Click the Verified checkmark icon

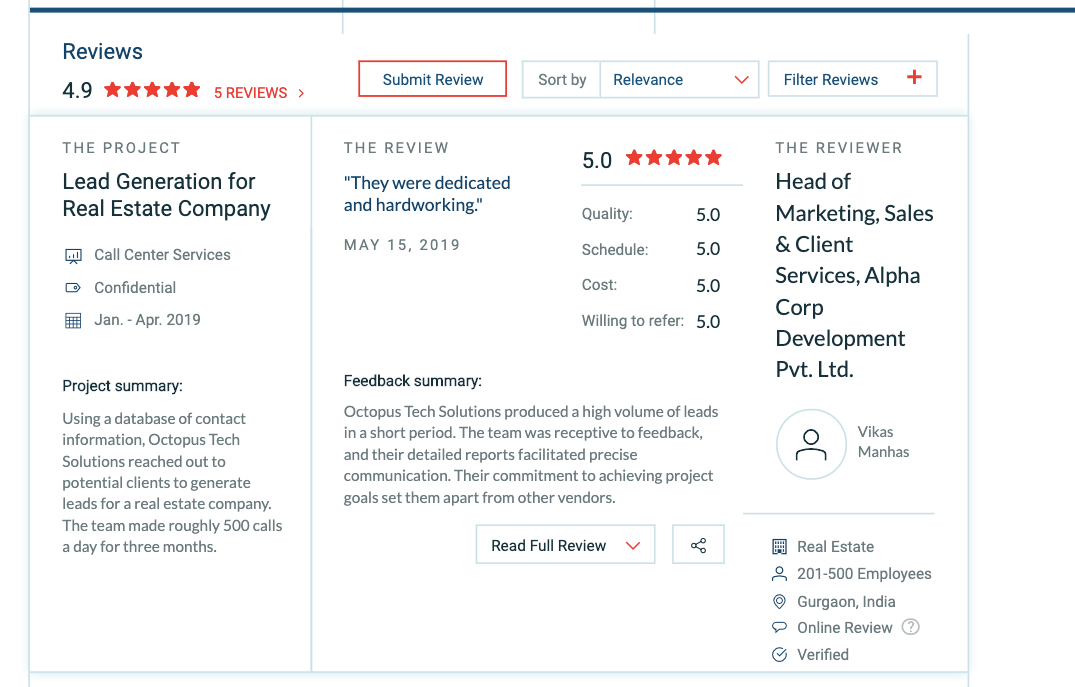[780, 655]
